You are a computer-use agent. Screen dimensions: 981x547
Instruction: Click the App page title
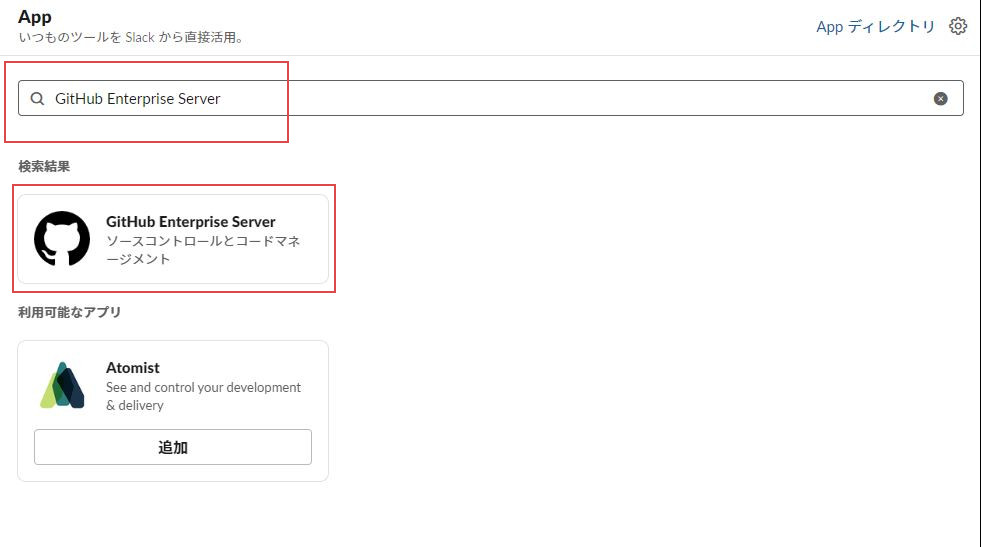[x=35, y=17]
